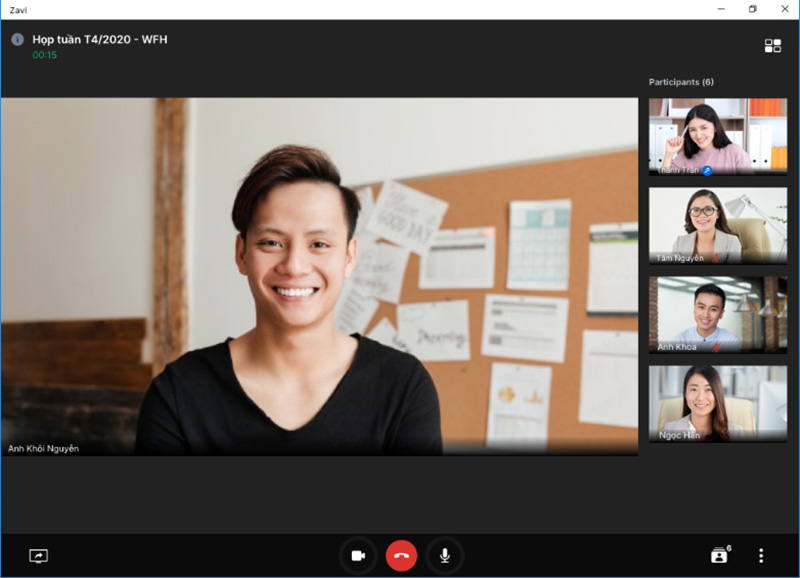The width and height of the screenshot is (800, 578).
Task: Click the blue host badge on Thành Trân
Action: pos(707,171)
